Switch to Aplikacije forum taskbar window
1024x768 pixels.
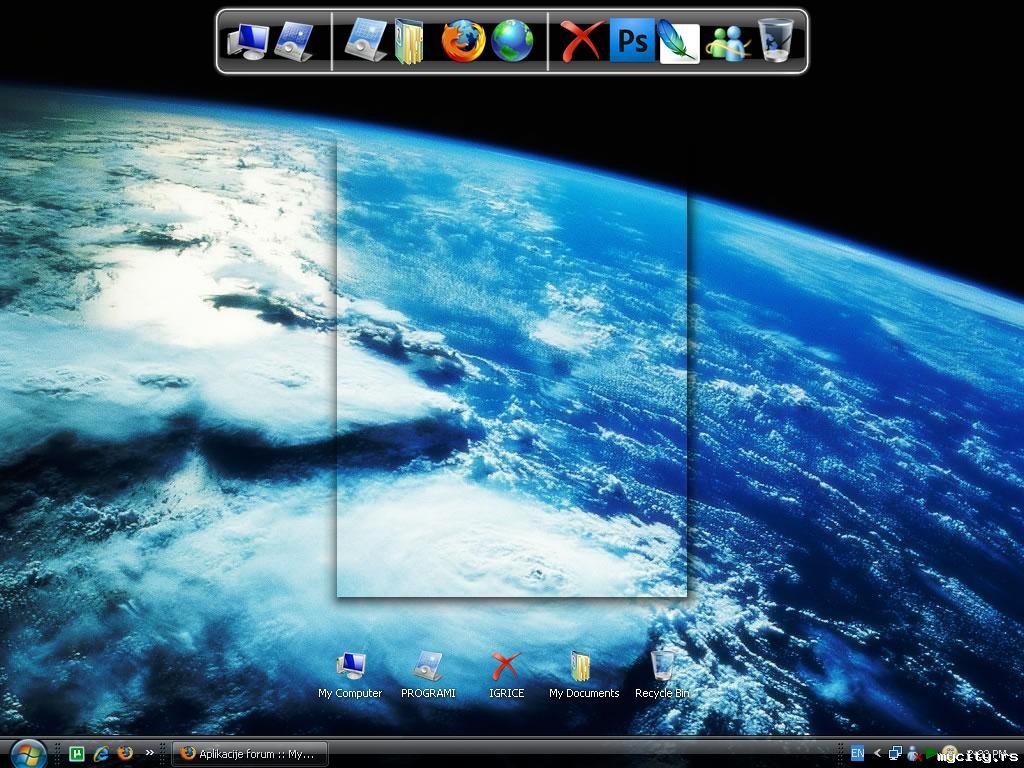click(249, 754)
